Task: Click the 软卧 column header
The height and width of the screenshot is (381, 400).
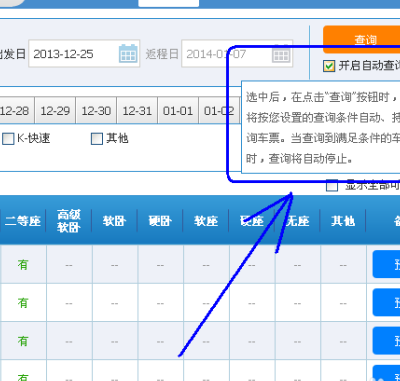Action: coord(114,221)
